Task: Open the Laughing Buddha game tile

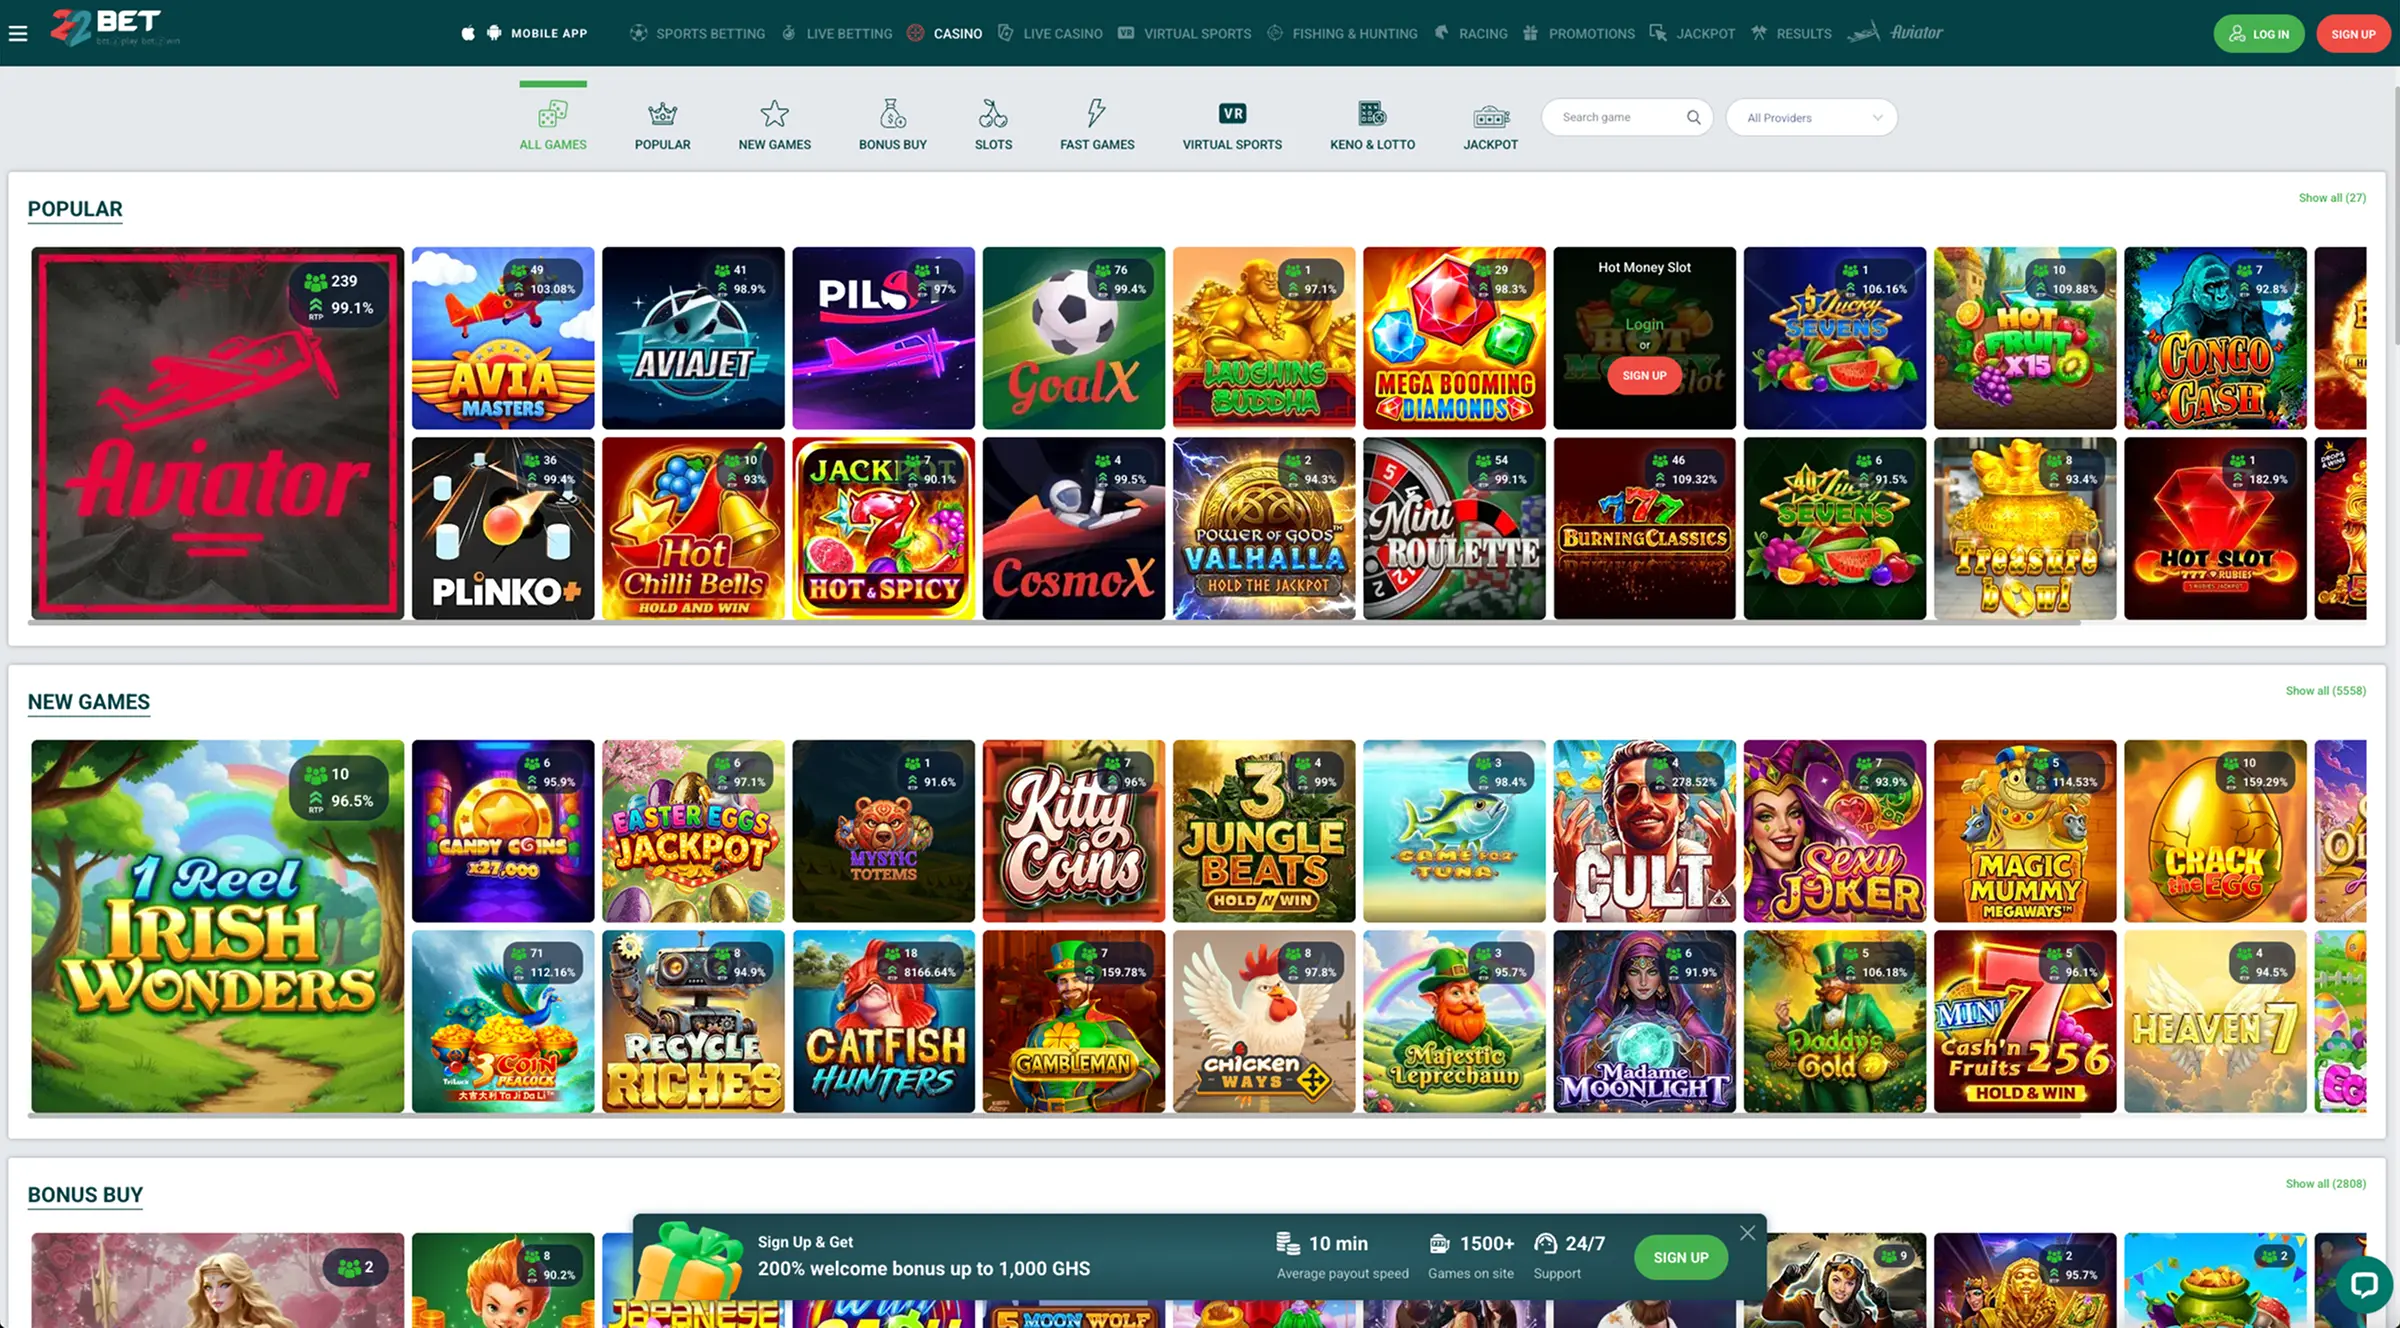Action: (x=1264, y=338)
